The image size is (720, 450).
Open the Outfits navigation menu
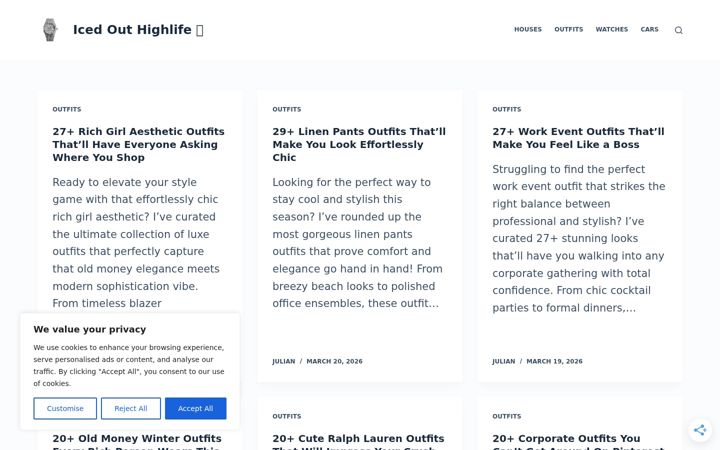click(568, 29)
